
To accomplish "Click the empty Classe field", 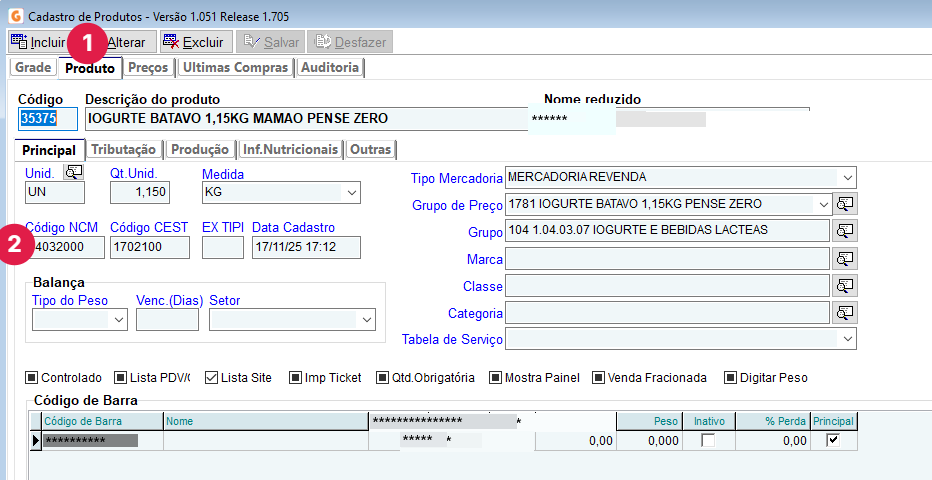I will 667,286.
